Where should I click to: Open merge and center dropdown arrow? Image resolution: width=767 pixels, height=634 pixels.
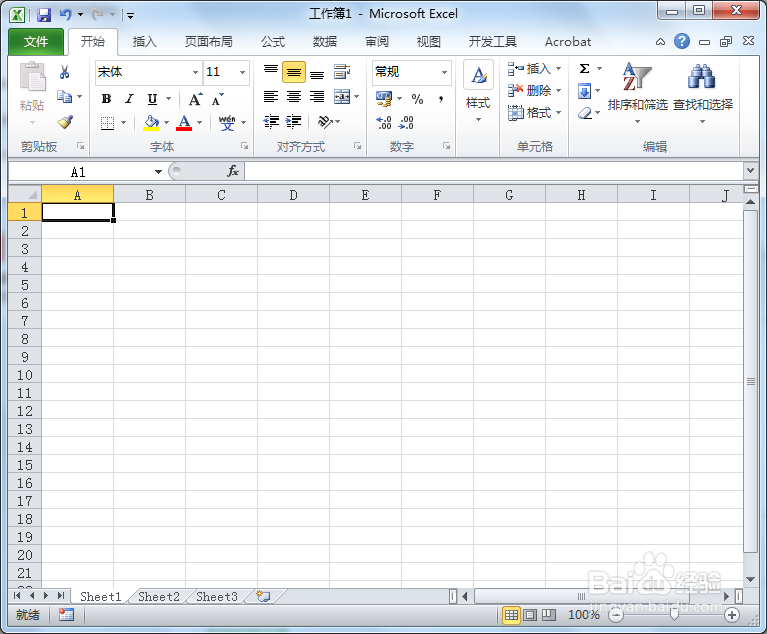356,97
